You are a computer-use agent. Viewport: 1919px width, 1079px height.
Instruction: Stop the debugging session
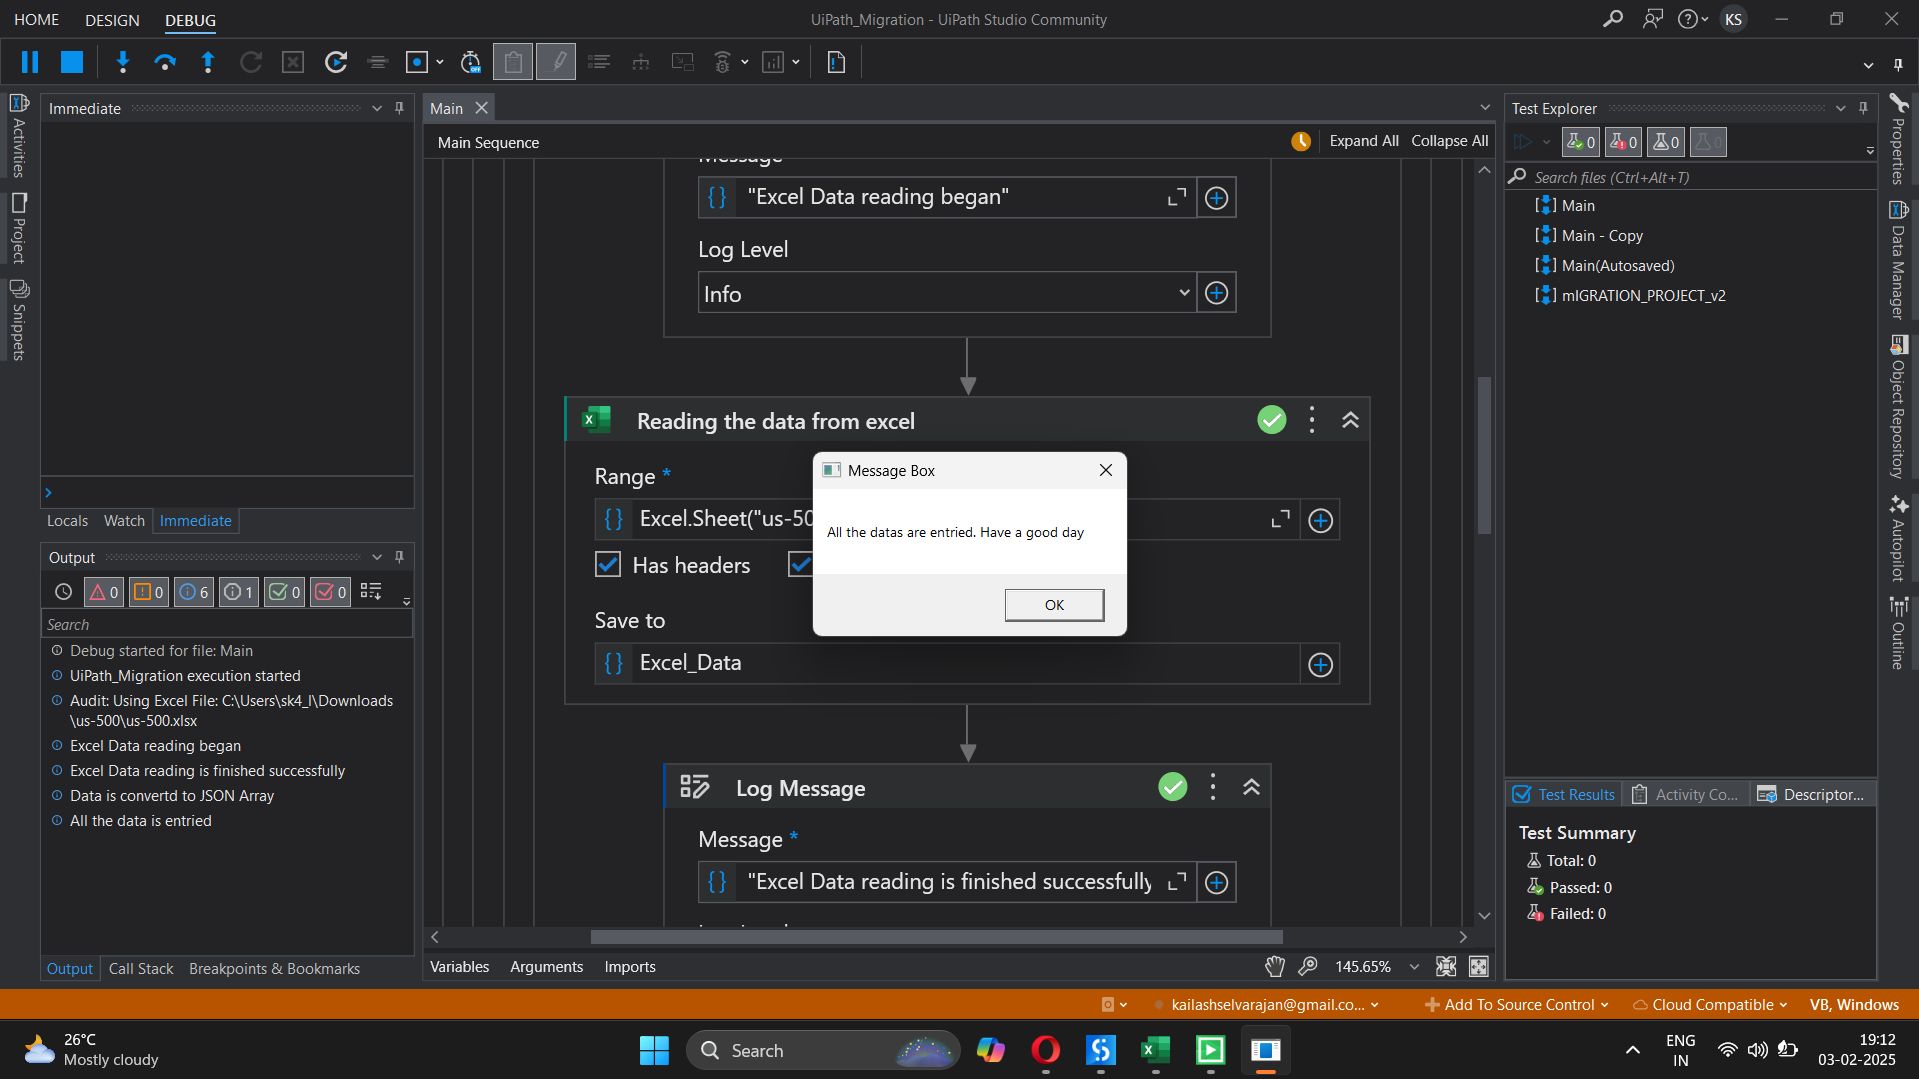pyautogui.click(x=72, y=62)
